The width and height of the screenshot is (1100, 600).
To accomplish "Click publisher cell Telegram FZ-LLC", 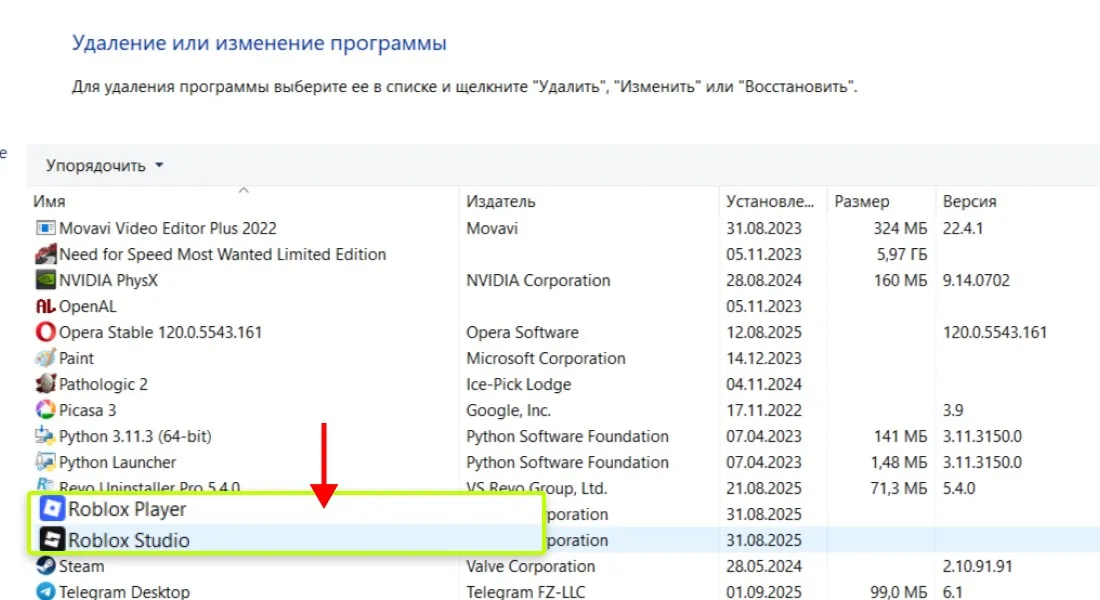I will click(525, 592).
